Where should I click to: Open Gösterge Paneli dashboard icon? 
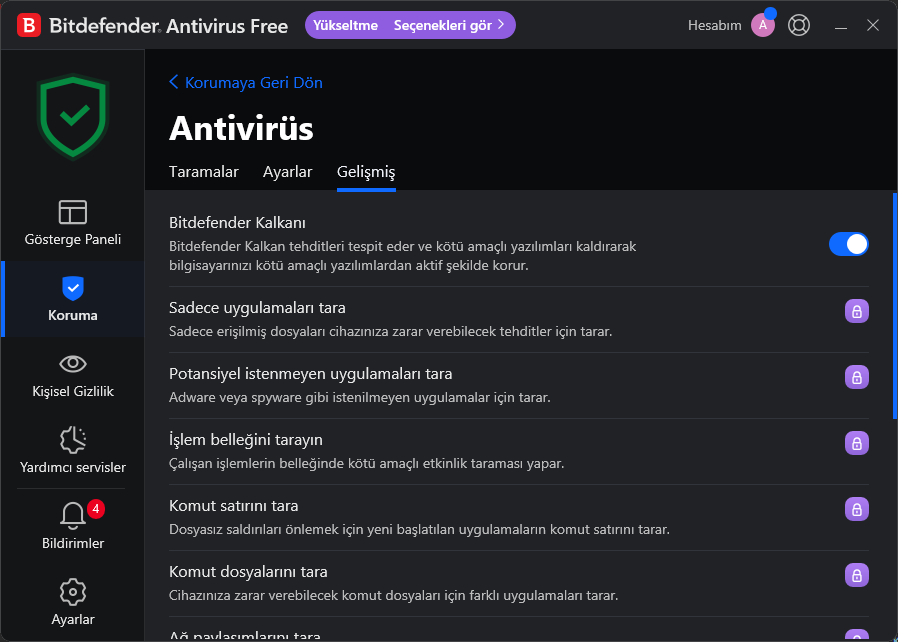[x=72, y=212]
